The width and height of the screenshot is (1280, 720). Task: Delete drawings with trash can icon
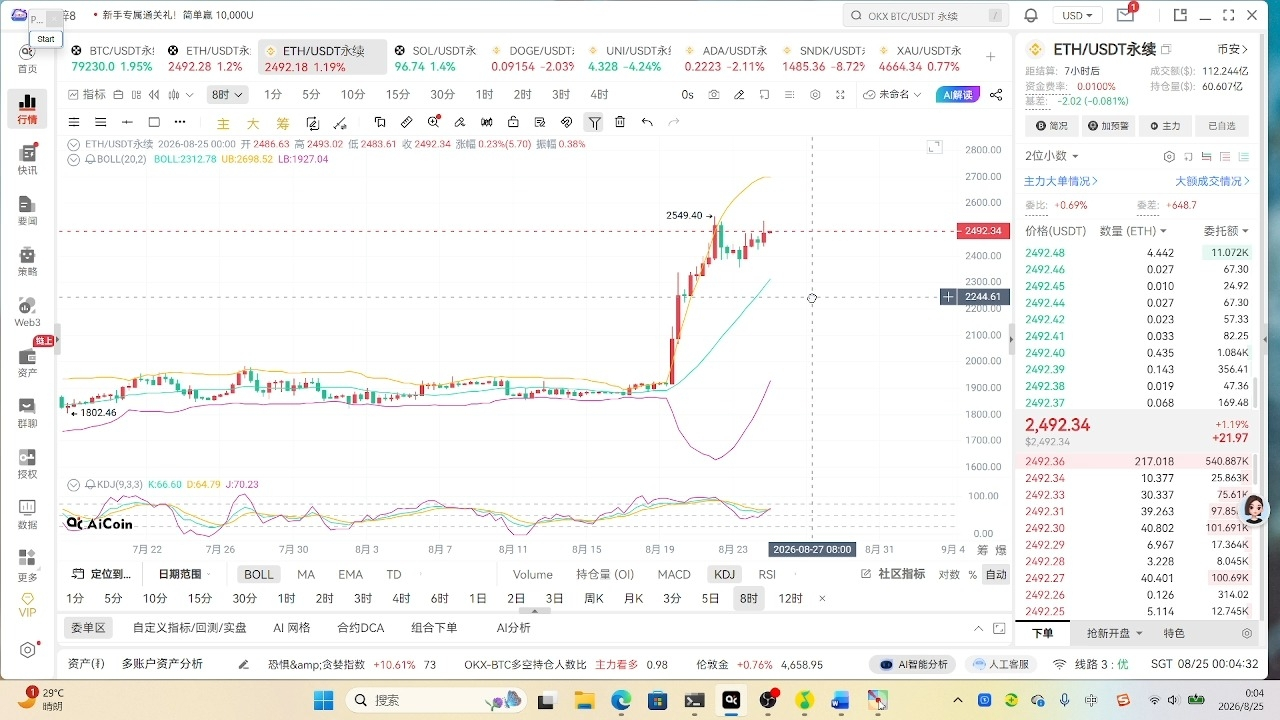[x=620, y=122]
